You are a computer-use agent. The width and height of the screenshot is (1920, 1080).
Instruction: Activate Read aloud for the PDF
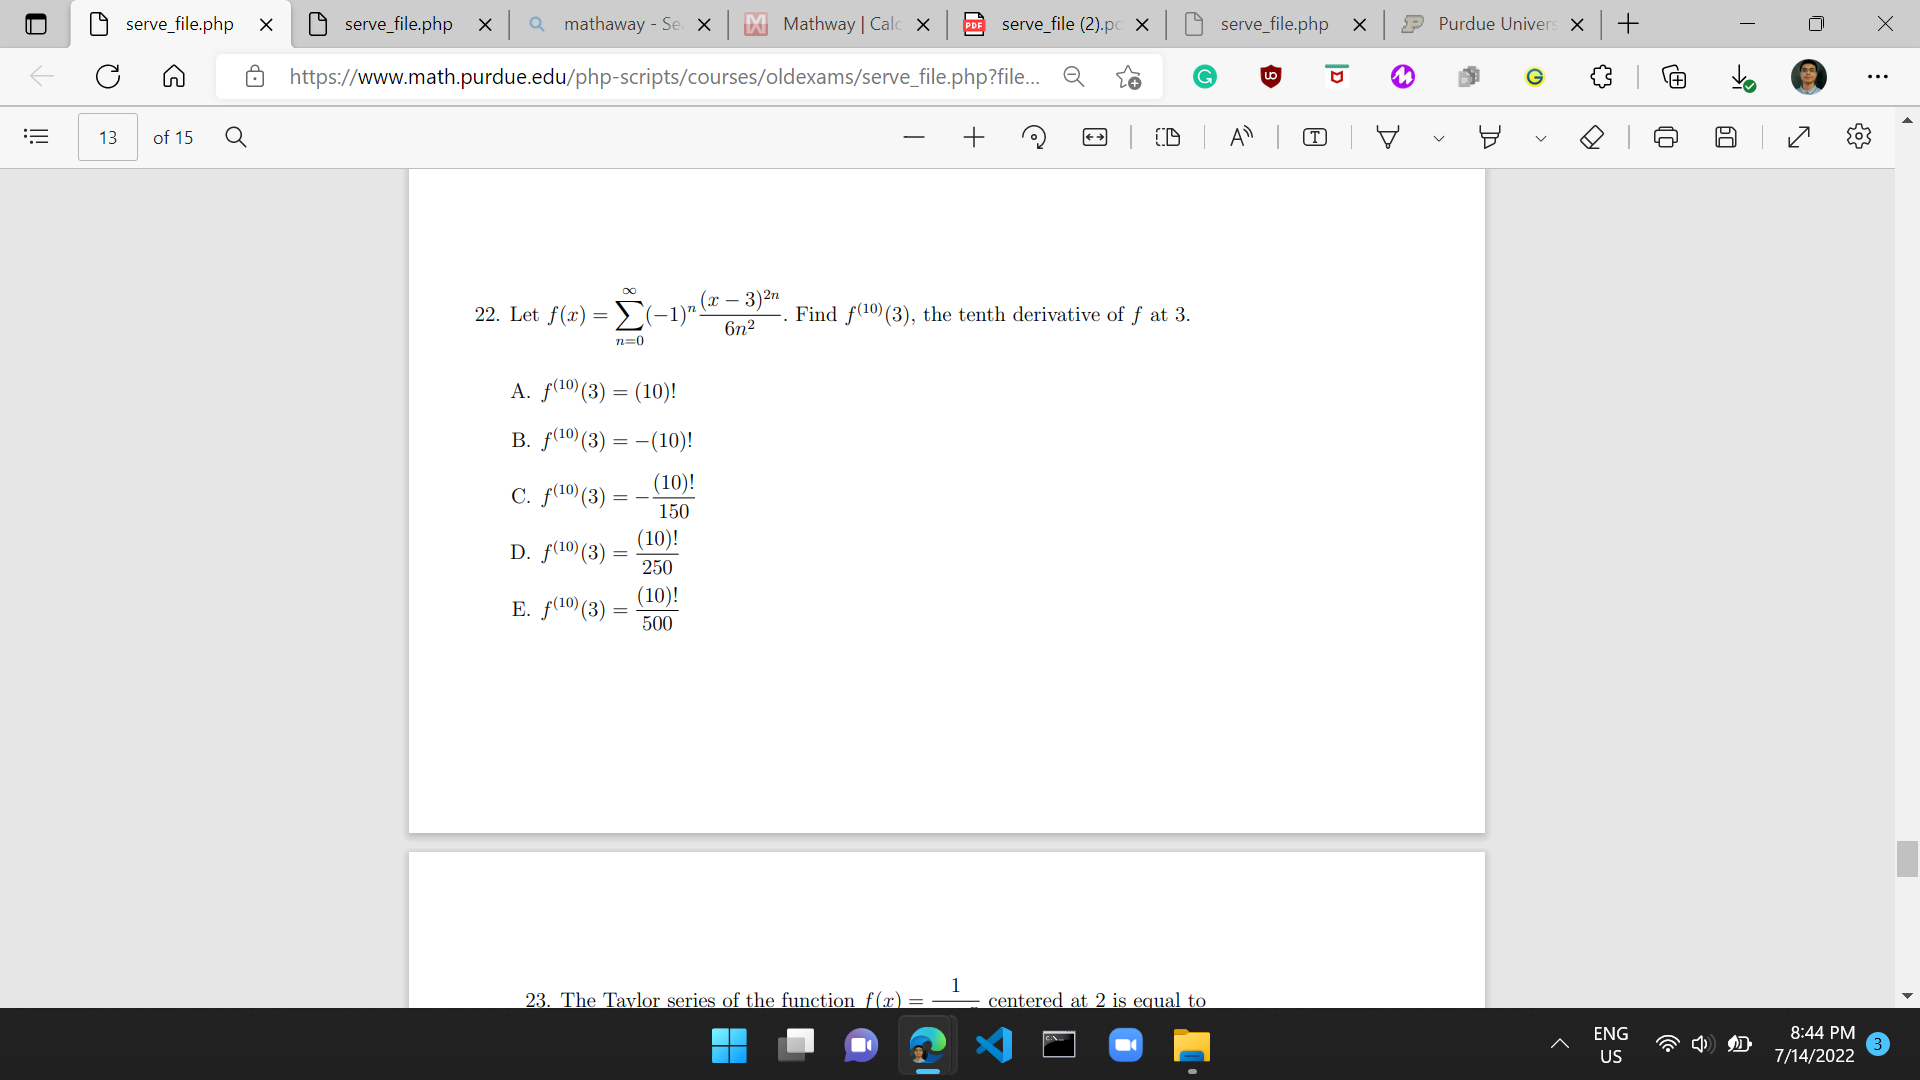(1241, 137)
